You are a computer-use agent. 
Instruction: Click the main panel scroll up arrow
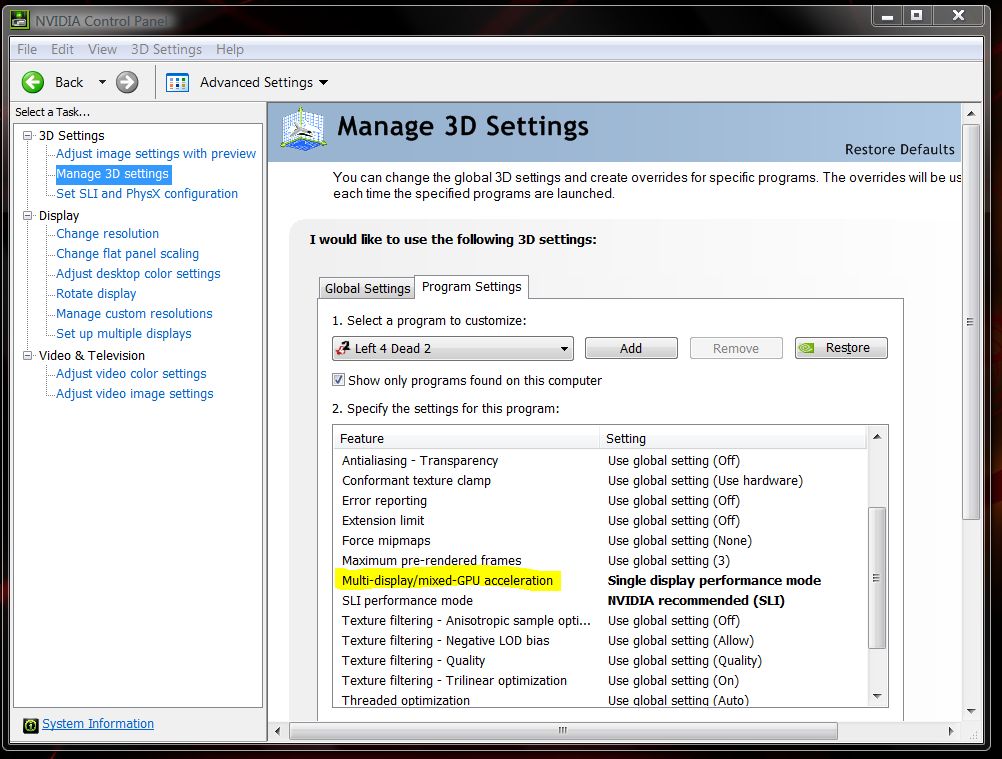point(971,114)
